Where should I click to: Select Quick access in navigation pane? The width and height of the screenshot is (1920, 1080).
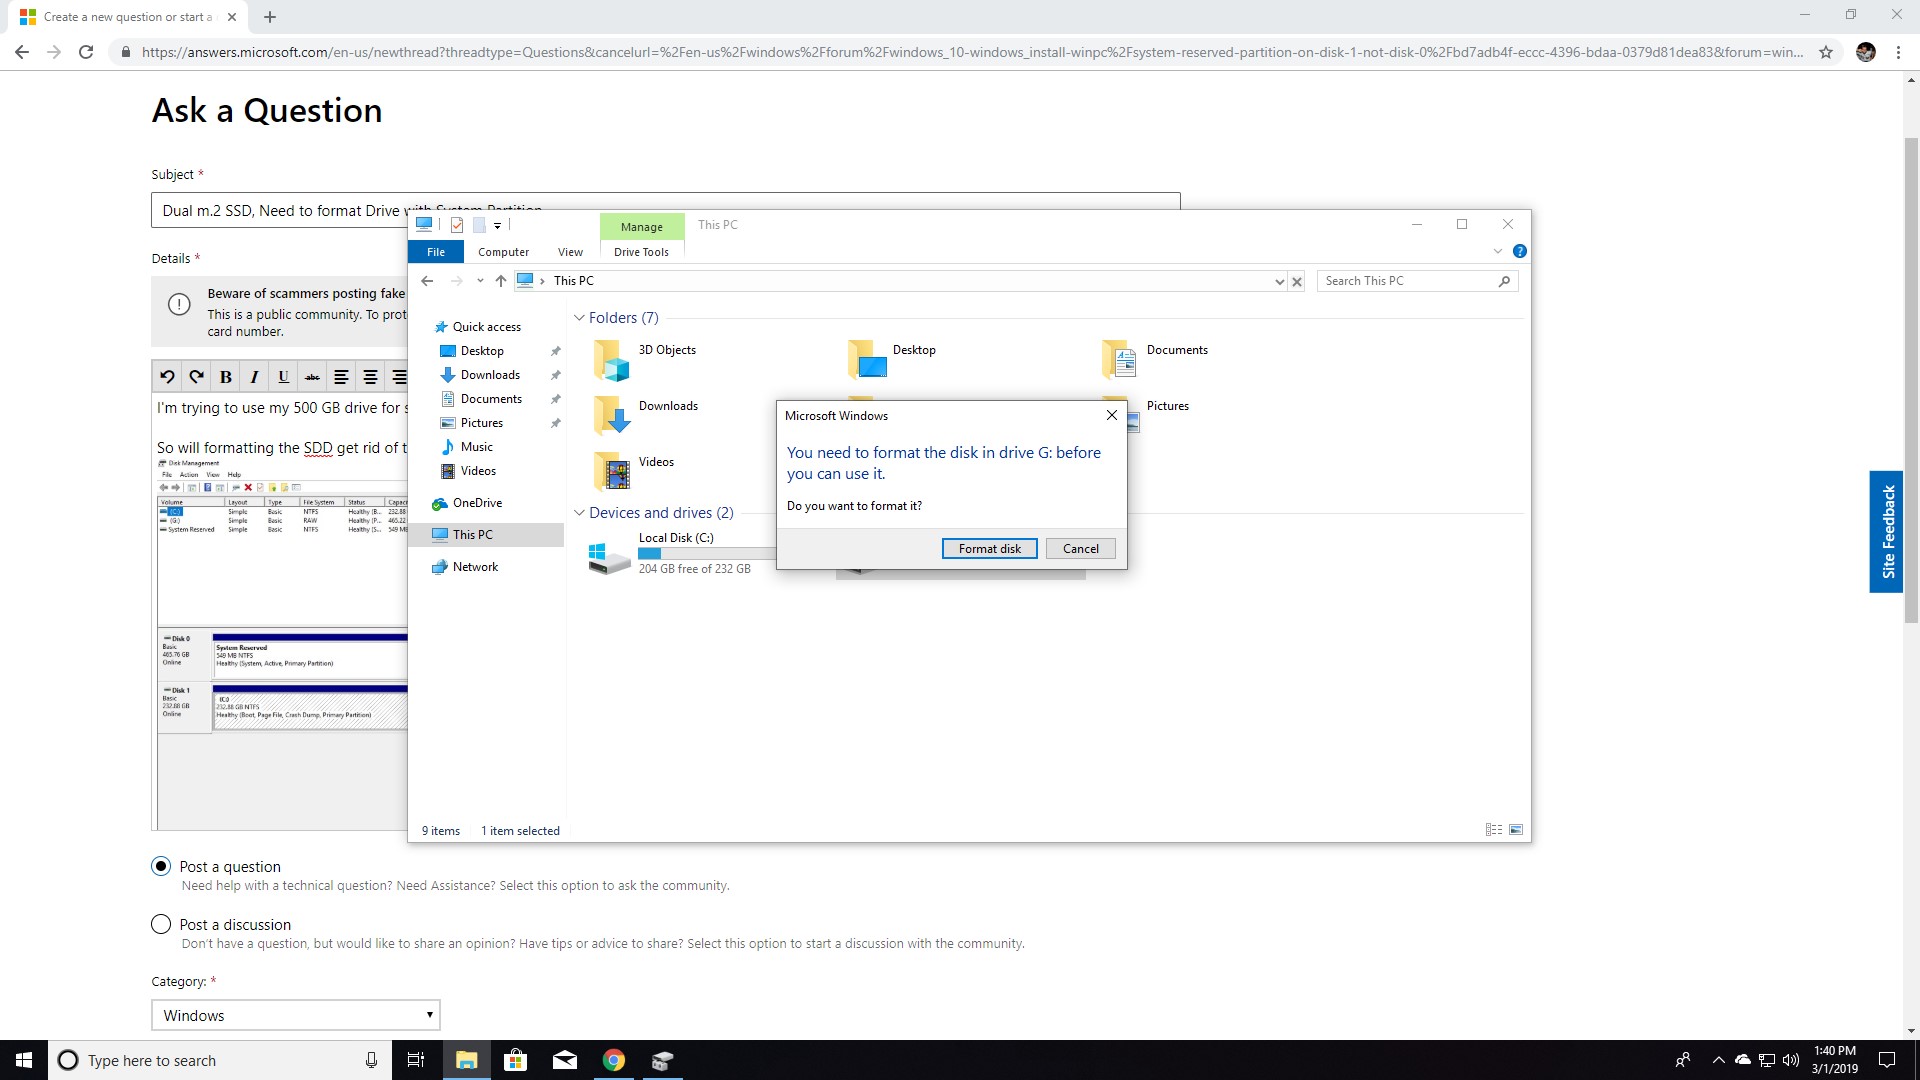pos(486,327)
